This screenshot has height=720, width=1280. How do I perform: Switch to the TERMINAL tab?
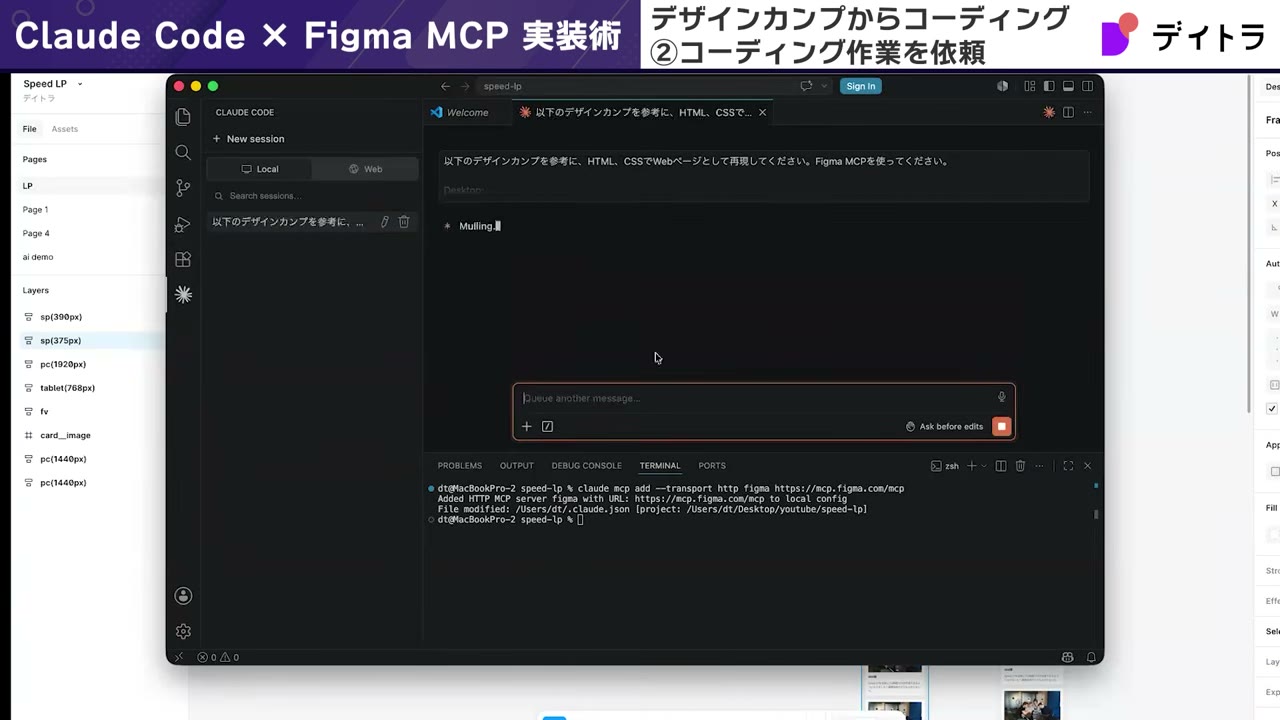(x=660, y=466)
